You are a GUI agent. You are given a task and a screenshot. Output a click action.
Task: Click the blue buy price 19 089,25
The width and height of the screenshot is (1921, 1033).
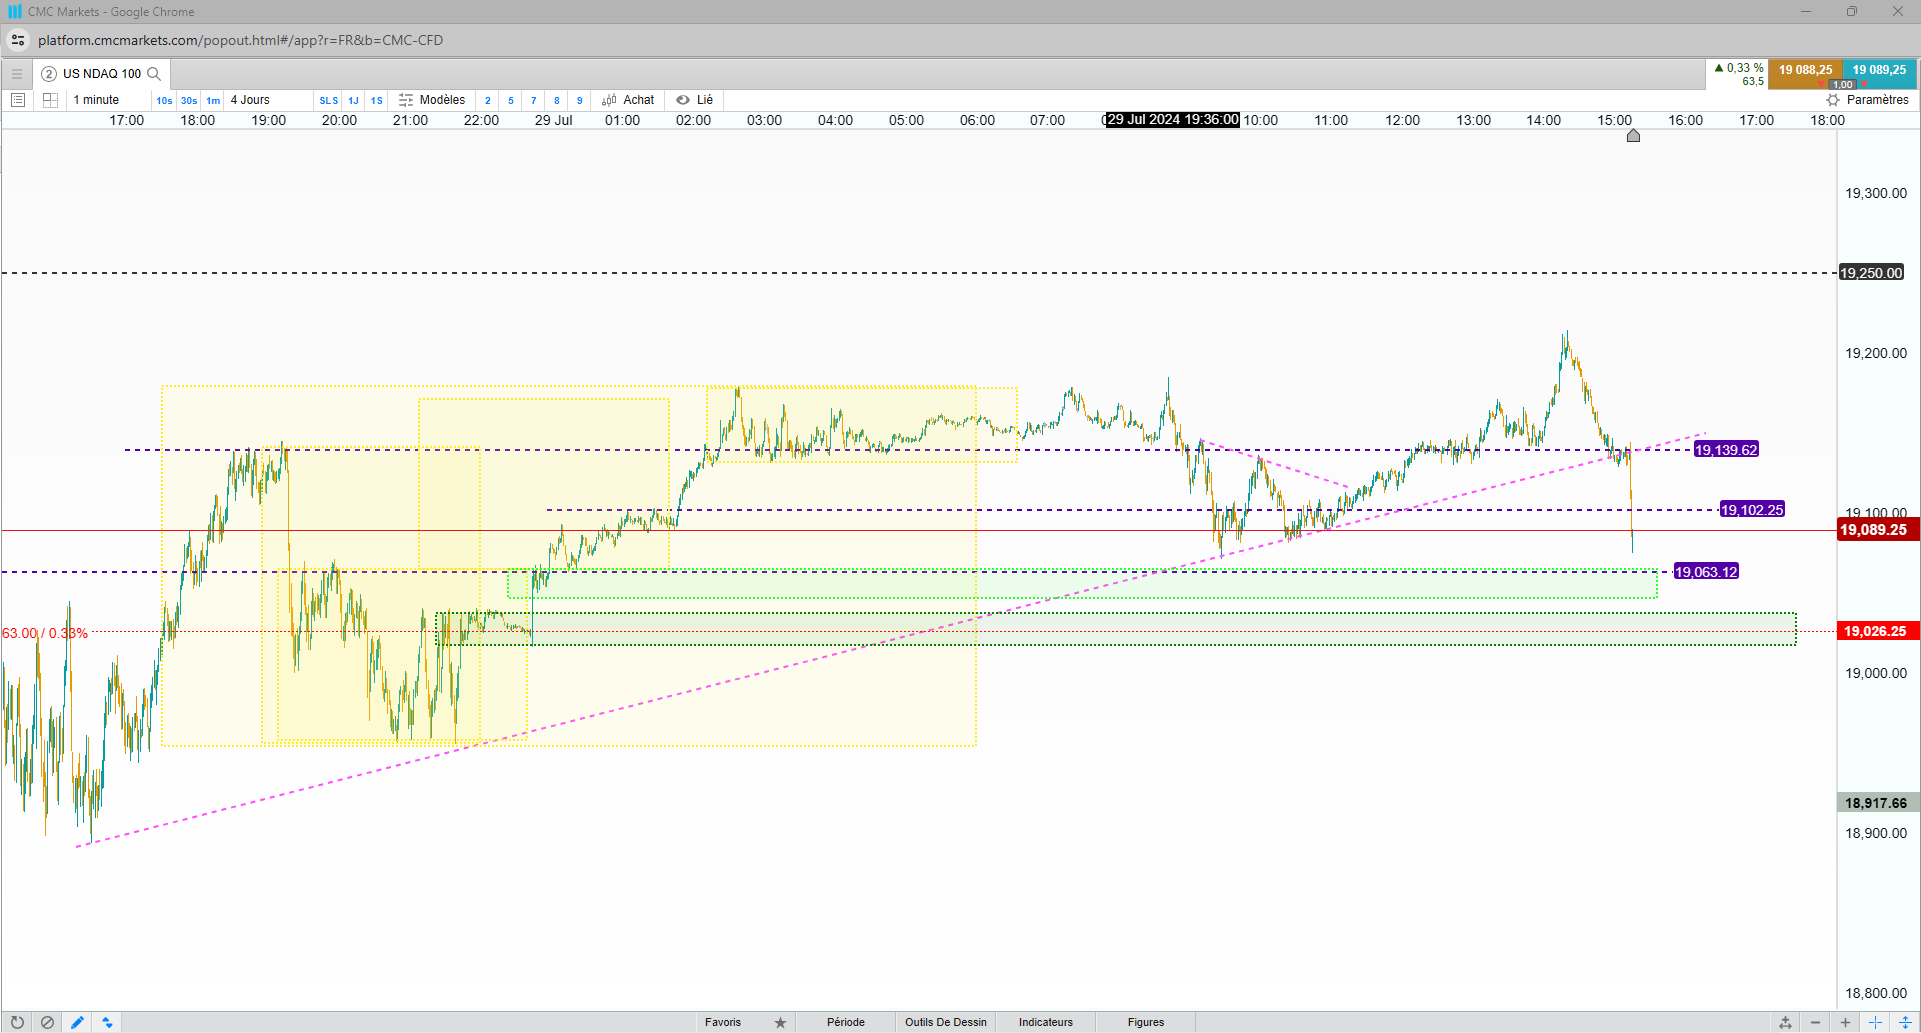tap(1879, 70)
